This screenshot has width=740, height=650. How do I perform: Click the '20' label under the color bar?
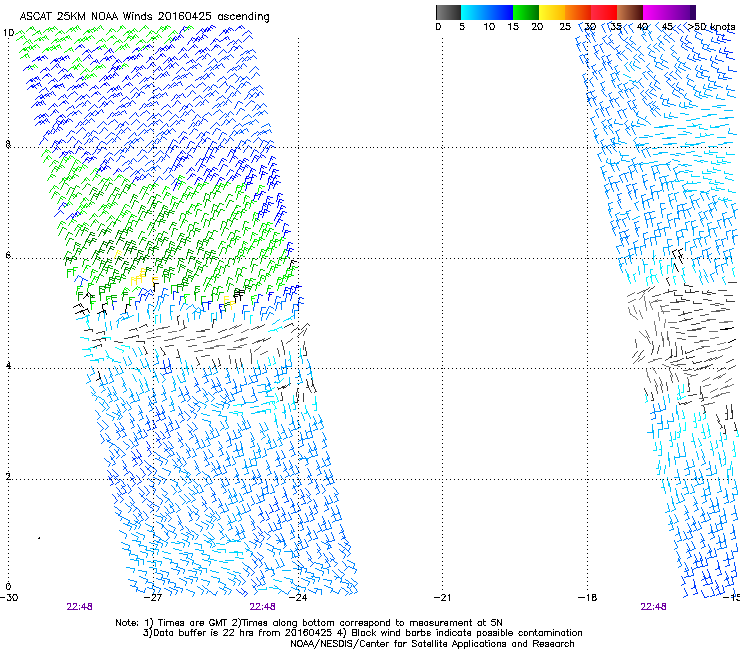pos(537,26)
